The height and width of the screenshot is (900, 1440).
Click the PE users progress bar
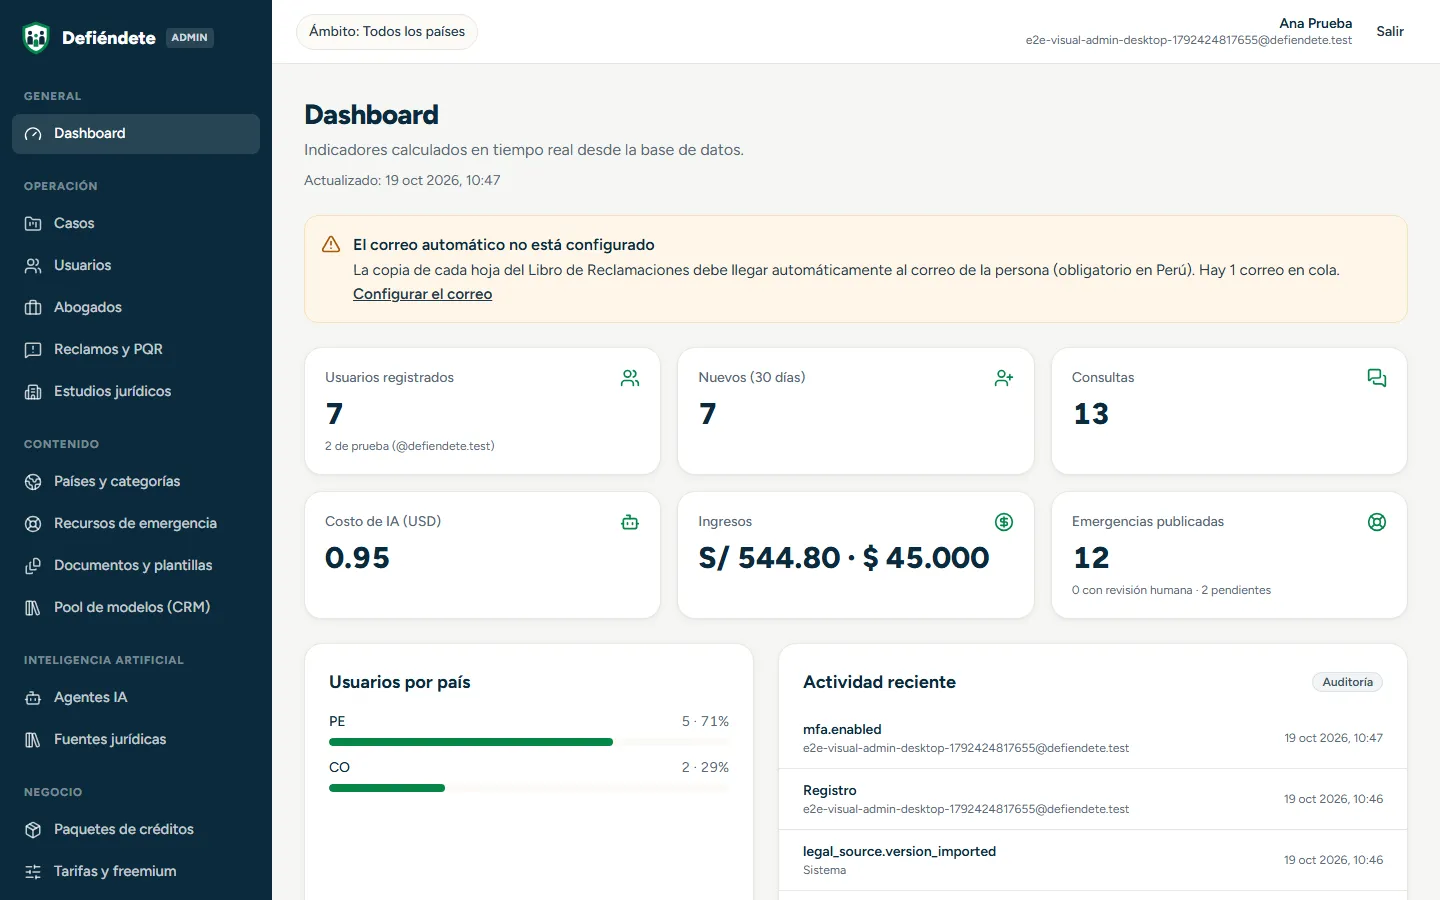(529, 742)
